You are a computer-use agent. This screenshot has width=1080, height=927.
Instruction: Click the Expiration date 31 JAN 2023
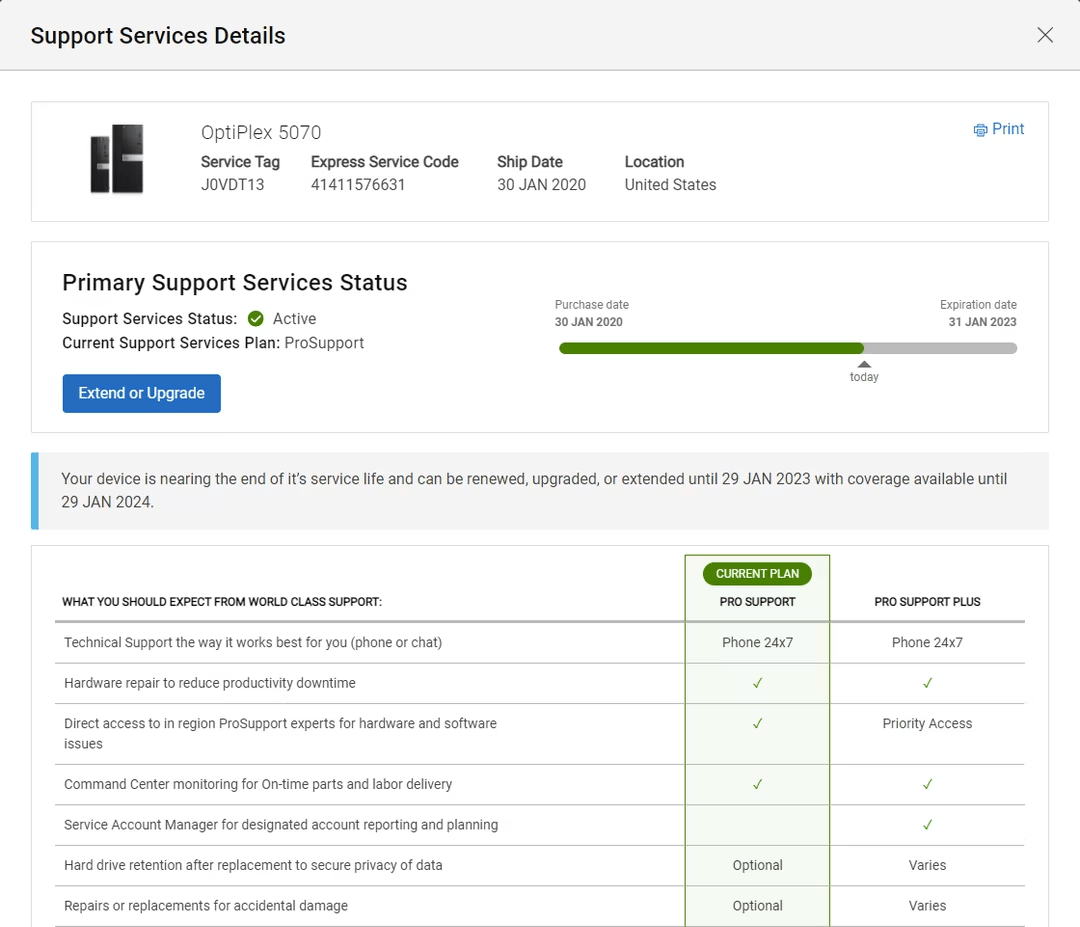click(x=982, y=322)
